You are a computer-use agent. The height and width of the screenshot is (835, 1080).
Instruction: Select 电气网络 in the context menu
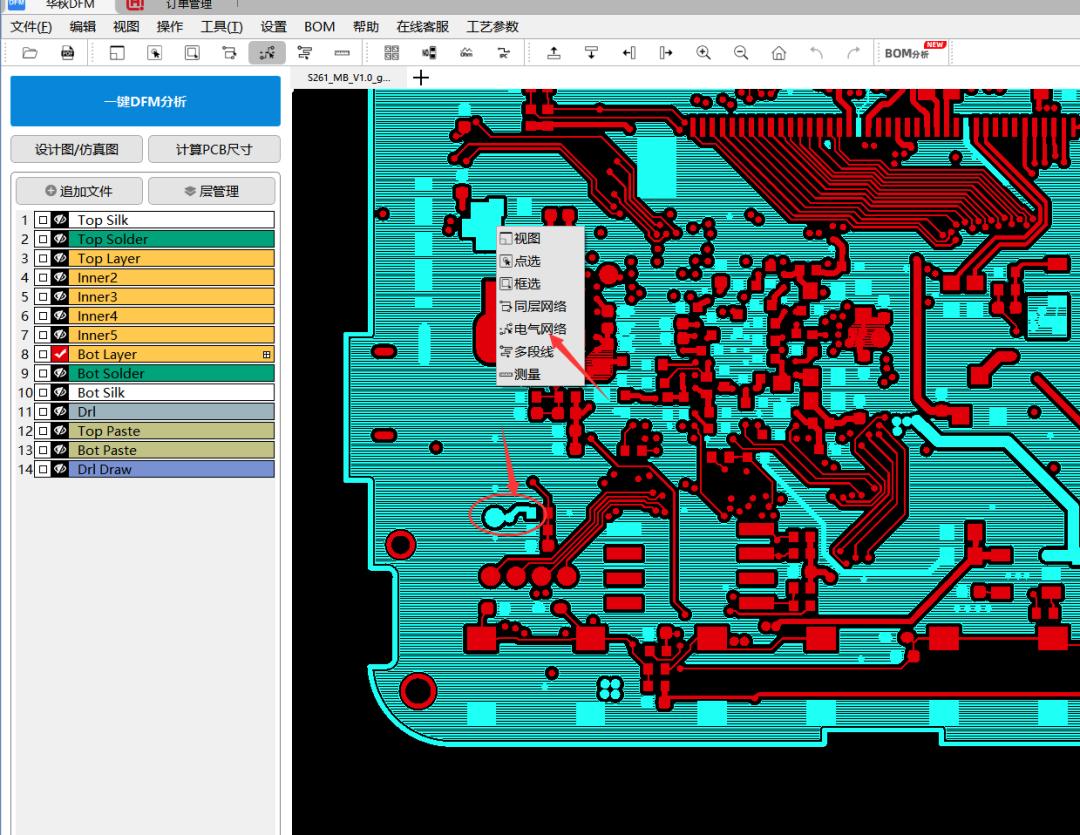(x=539, y=329)
